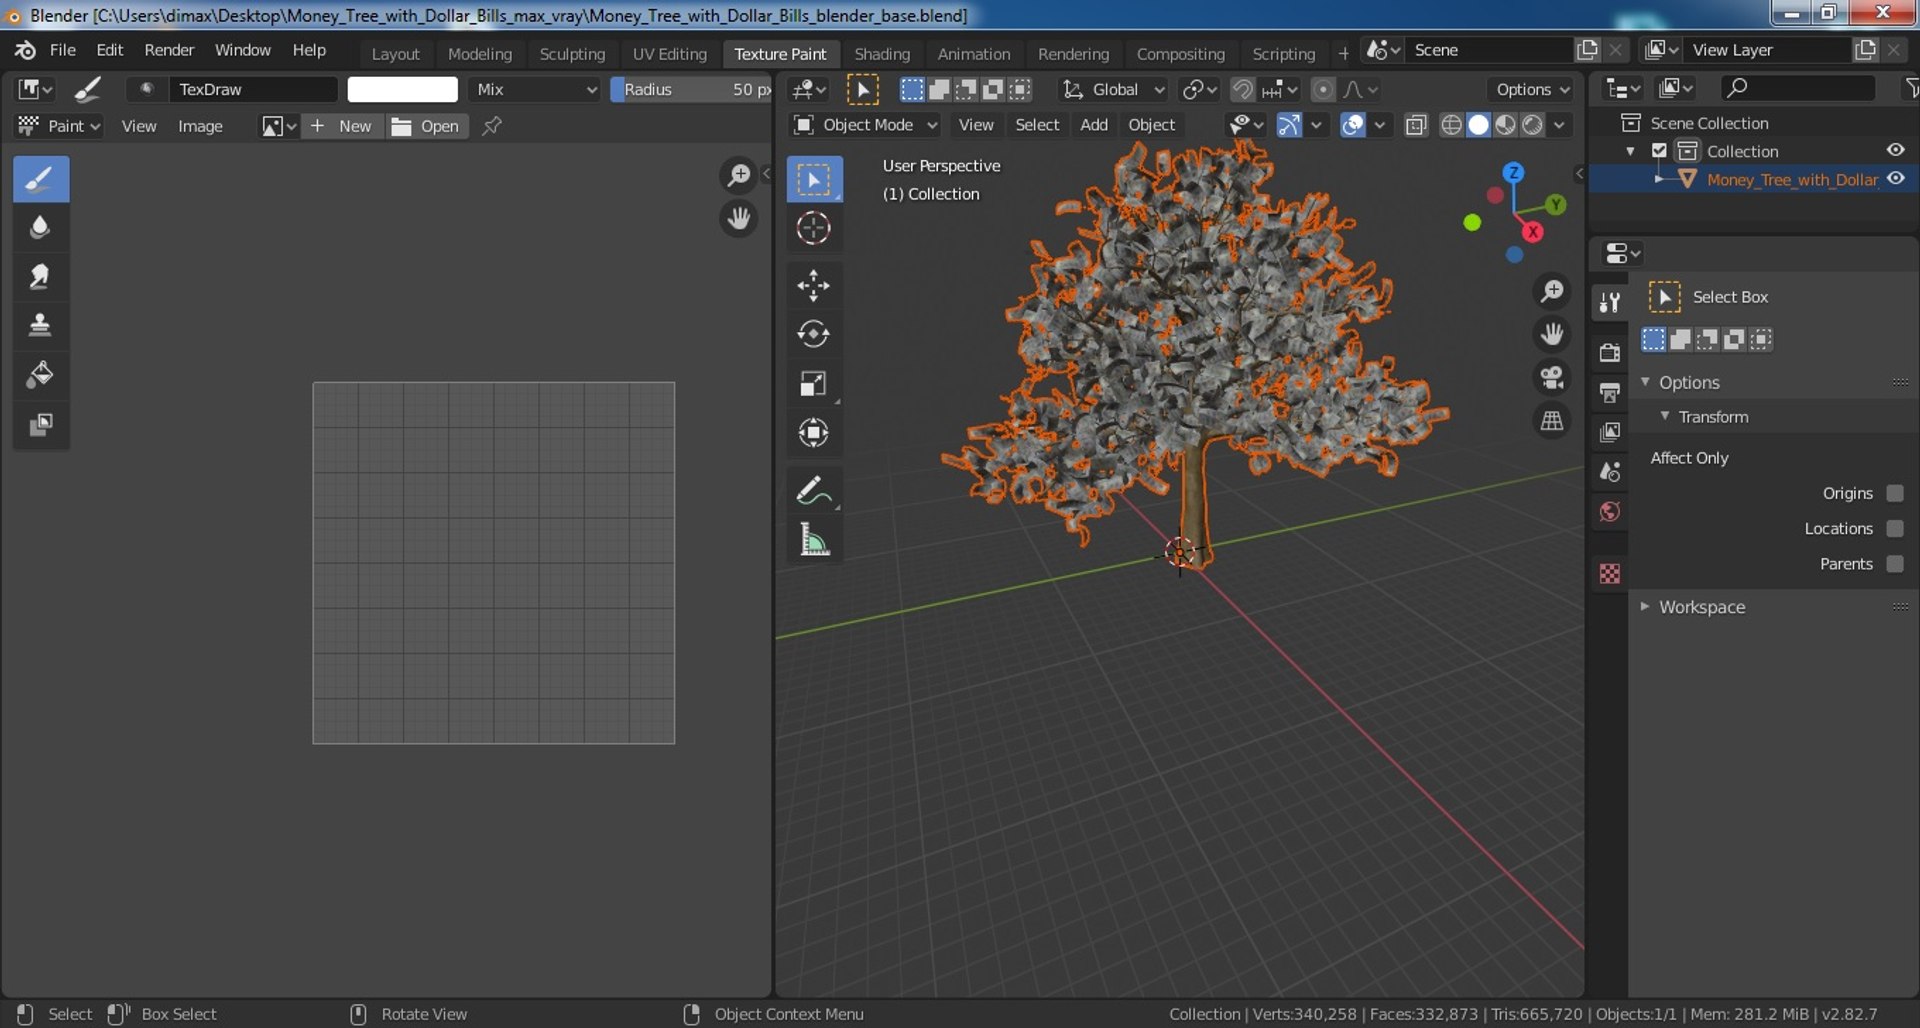
Task: Select the Soften tool in image editor
Action: click(41, 228)
